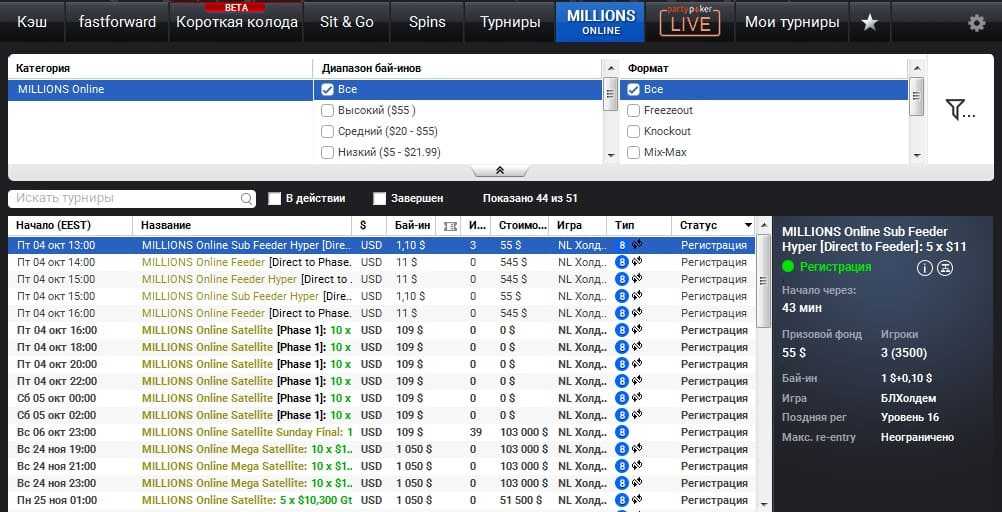Select the Feeder Hyper row at Fri 15:00
Viewport: 1002px width, 512px height.
click(382, 279)
